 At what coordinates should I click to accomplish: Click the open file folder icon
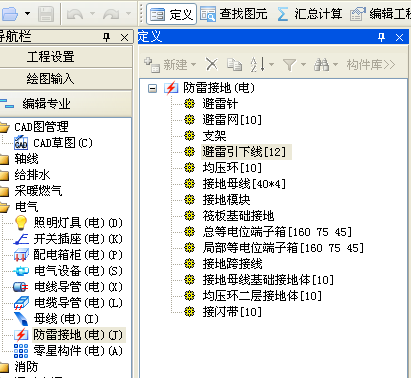point(9,14)
